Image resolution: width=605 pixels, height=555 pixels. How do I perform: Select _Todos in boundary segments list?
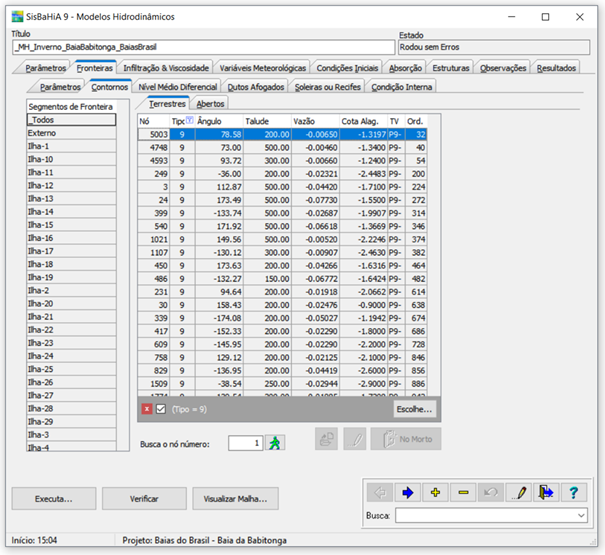pos(71,120)
